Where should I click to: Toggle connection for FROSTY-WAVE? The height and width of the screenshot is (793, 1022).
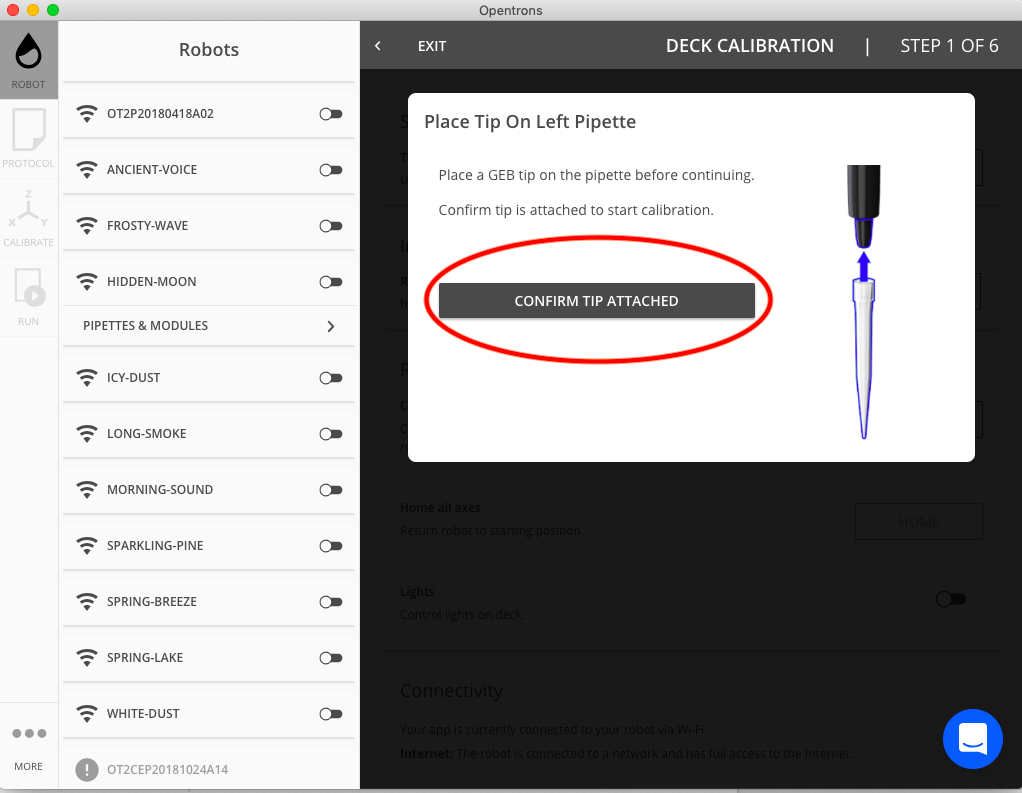330,226
